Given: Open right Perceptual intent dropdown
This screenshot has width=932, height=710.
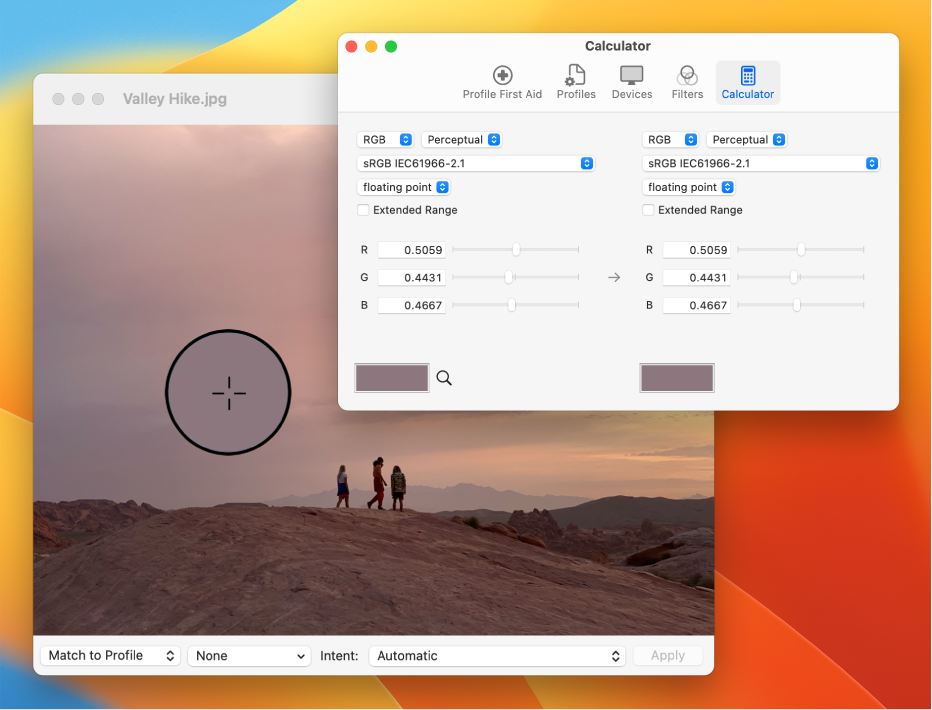Looking at the screenshot, I should [747, 140].
